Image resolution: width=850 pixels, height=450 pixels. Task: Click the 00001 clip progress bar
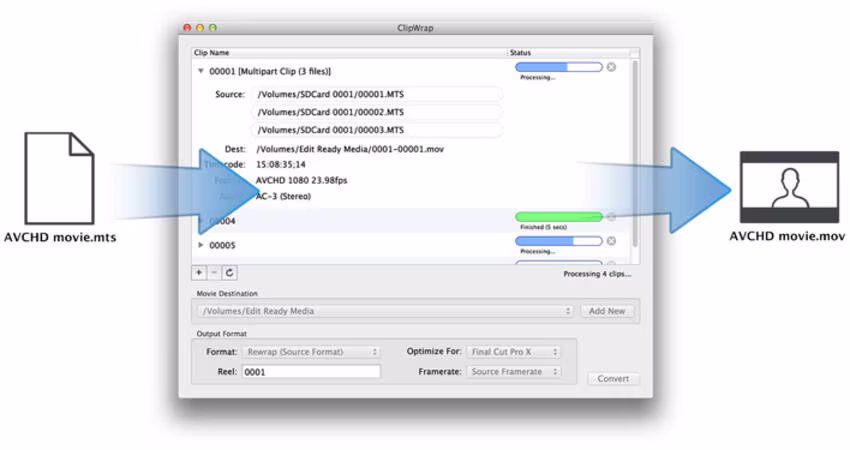[x=559, y=67]
